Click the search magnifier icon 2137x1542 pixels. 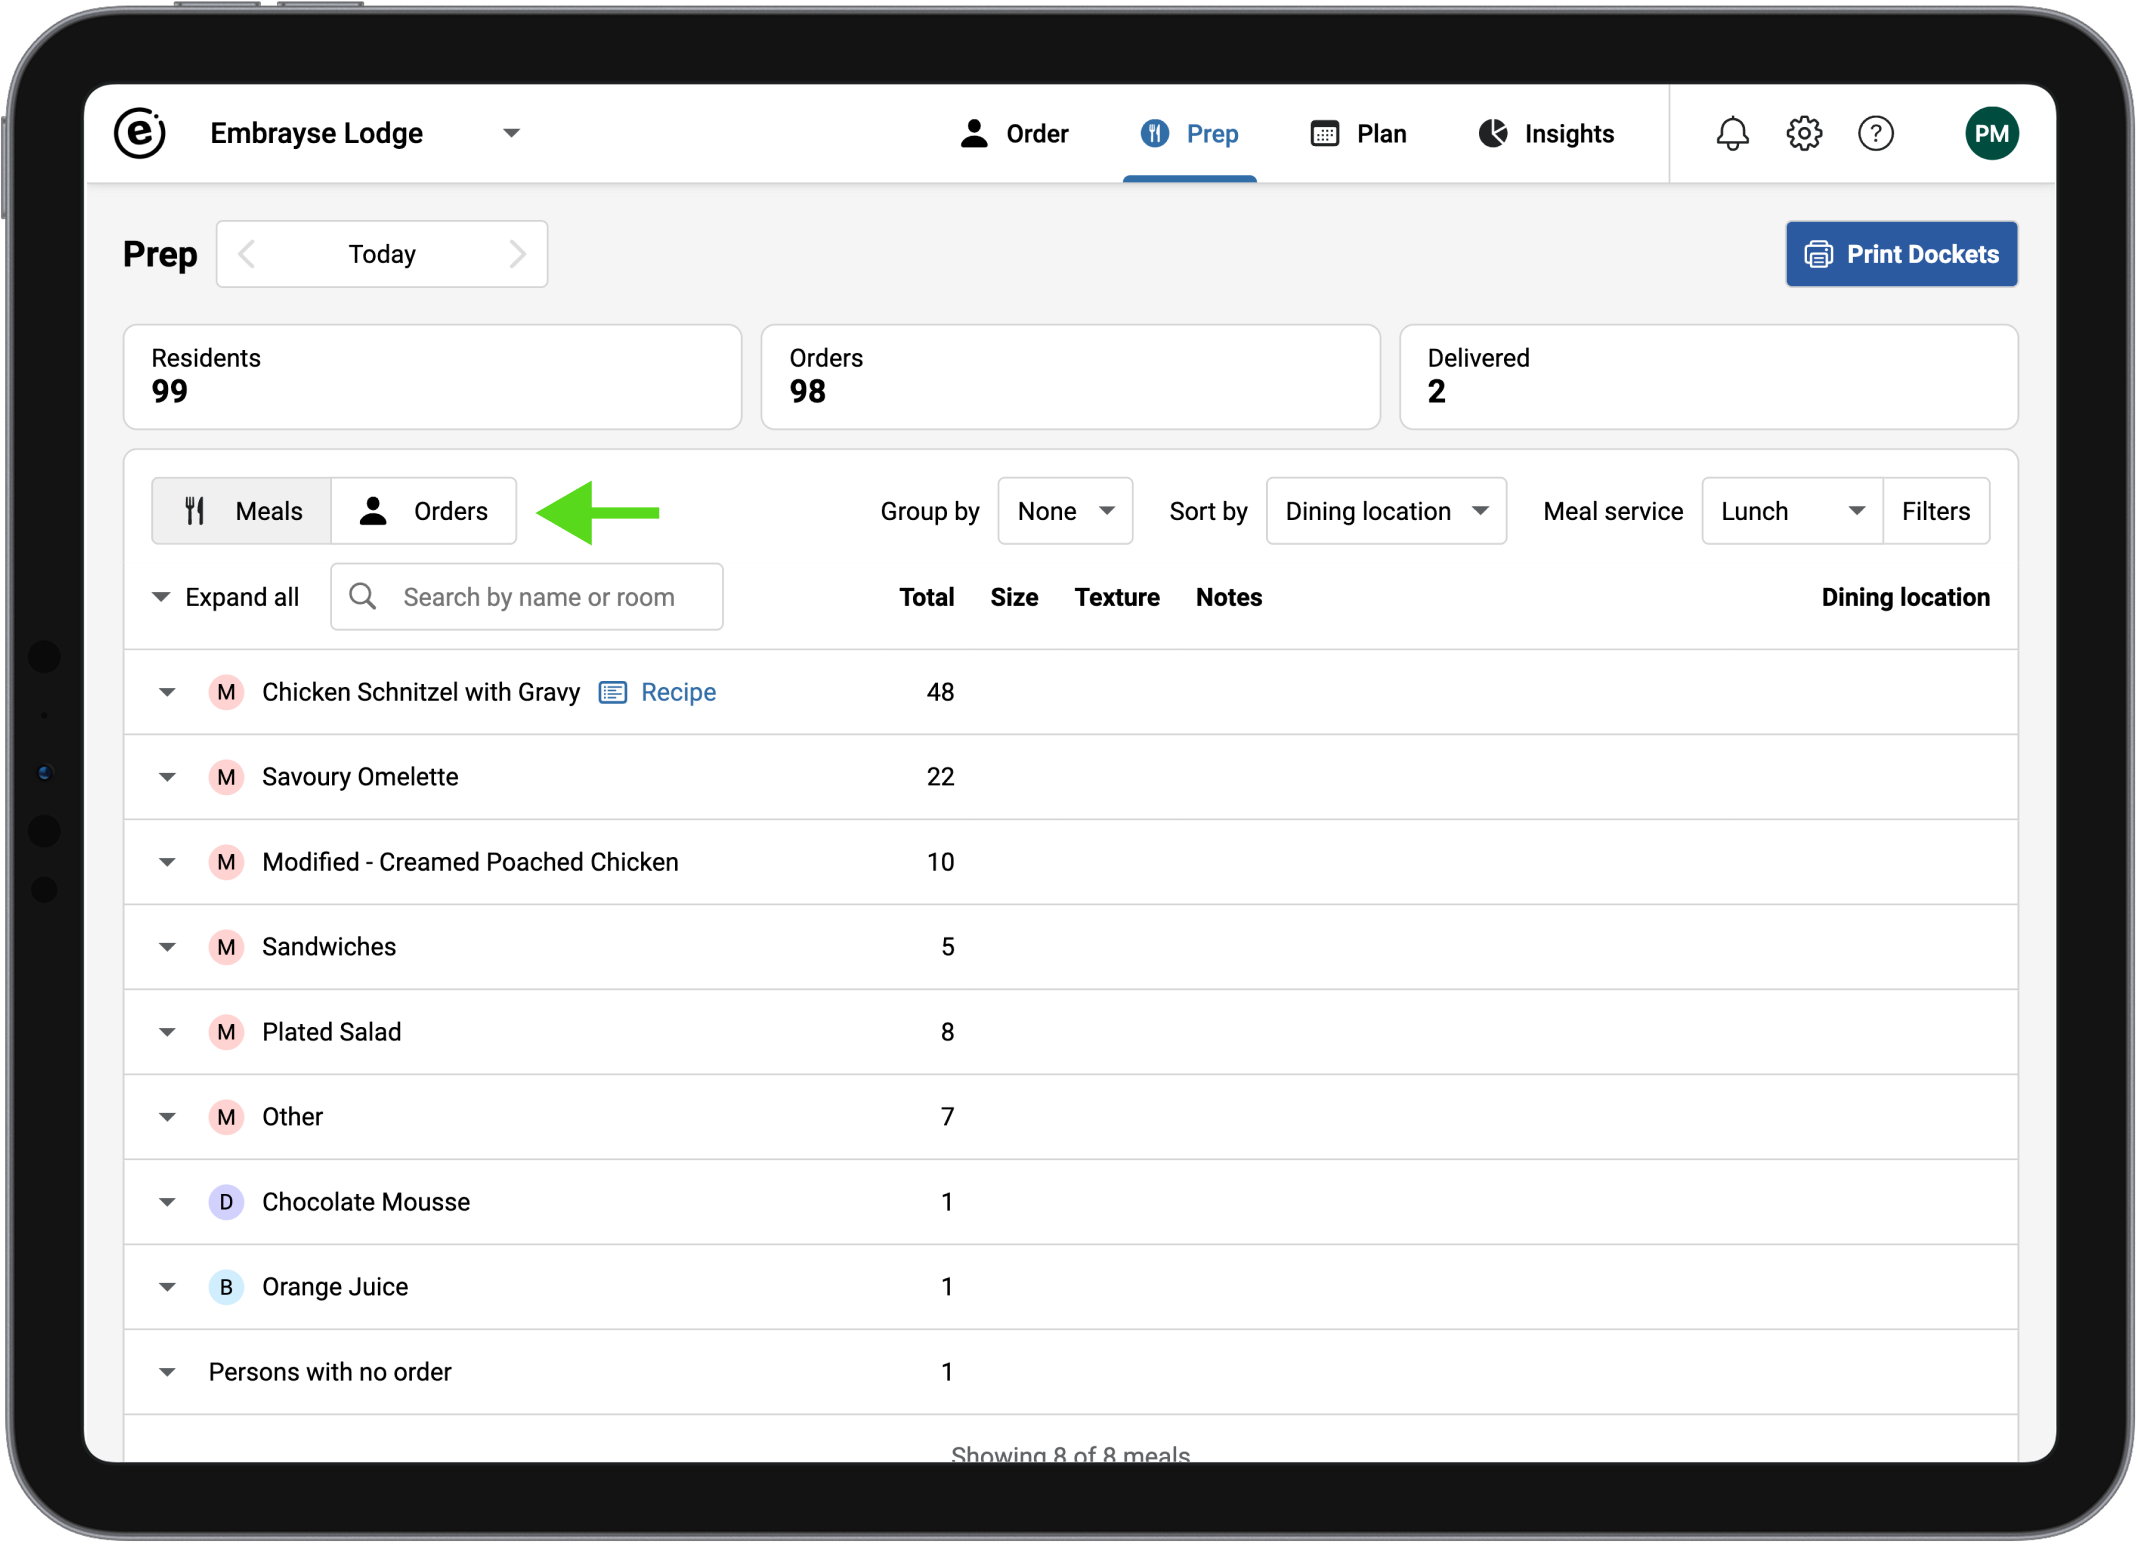pos(363,597)
